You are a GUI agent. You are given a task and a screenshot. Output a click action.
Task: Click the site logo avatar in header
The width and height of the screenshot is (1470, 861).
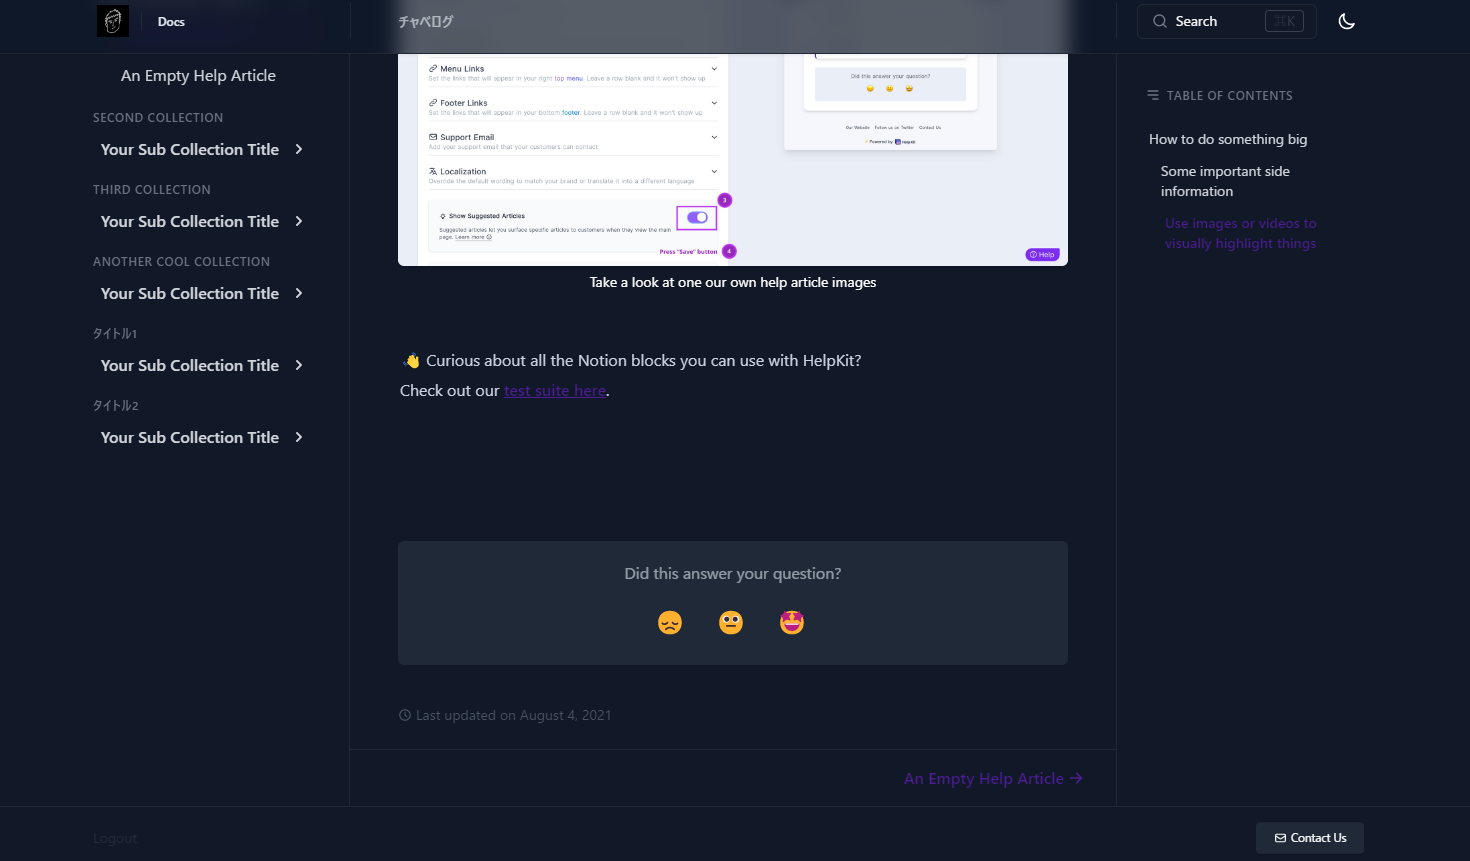[x=113, y=21]
